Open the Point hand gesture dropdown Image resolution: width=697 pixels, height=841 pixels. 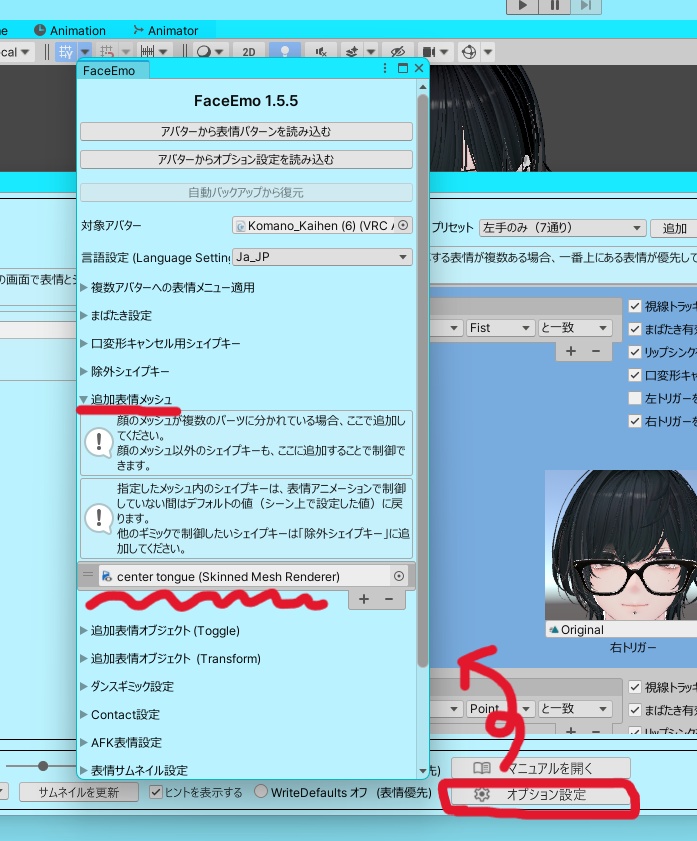point(500,709)
